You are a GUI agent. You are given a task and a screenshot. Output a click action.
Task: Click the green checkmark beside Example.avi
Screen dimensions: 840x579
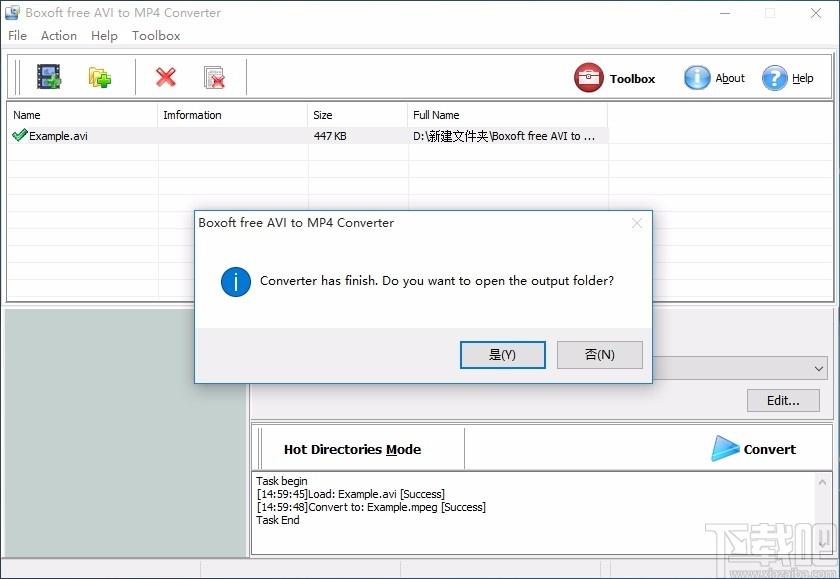pyautogui.click(x=19, y=136)
